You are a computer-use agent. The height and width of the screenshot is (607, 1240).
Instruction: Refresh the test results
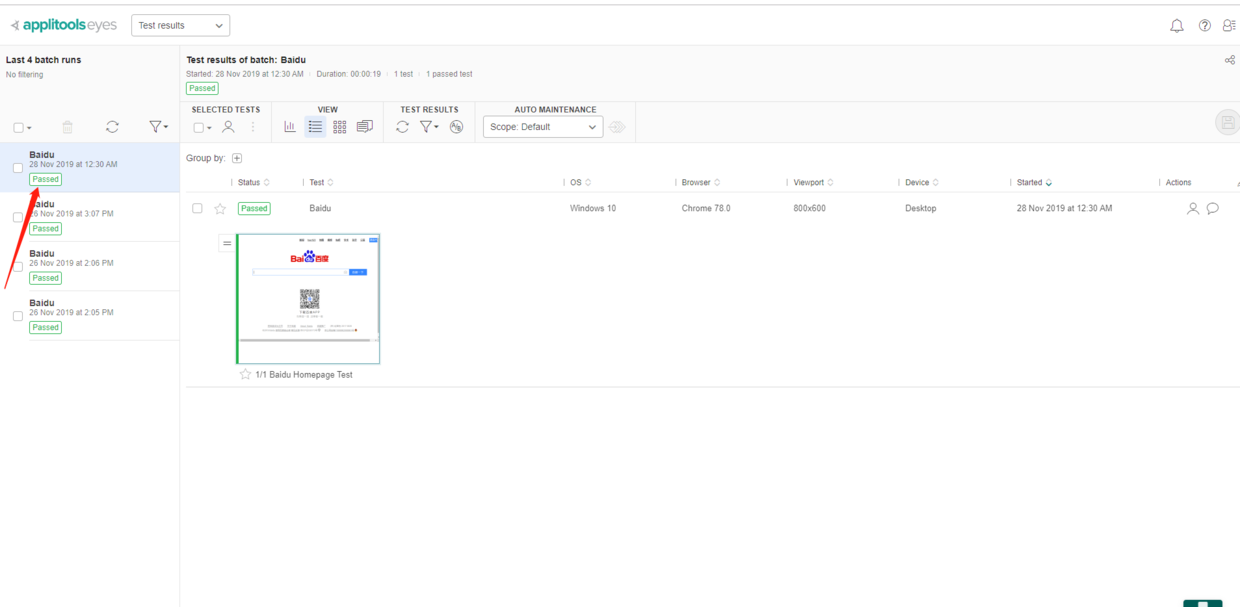(x=402, y=127)
